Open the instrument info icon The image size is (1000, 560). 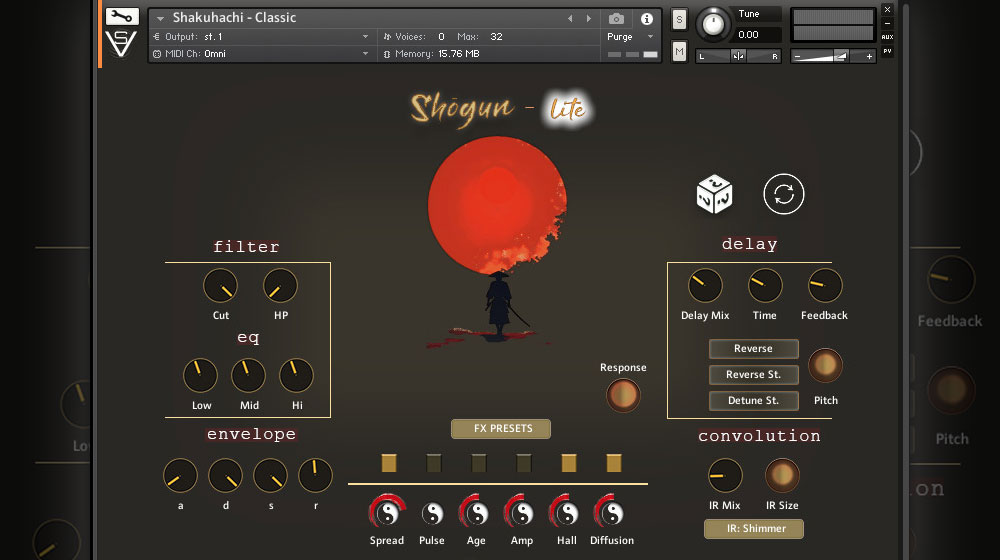click(x=647, y=18)
